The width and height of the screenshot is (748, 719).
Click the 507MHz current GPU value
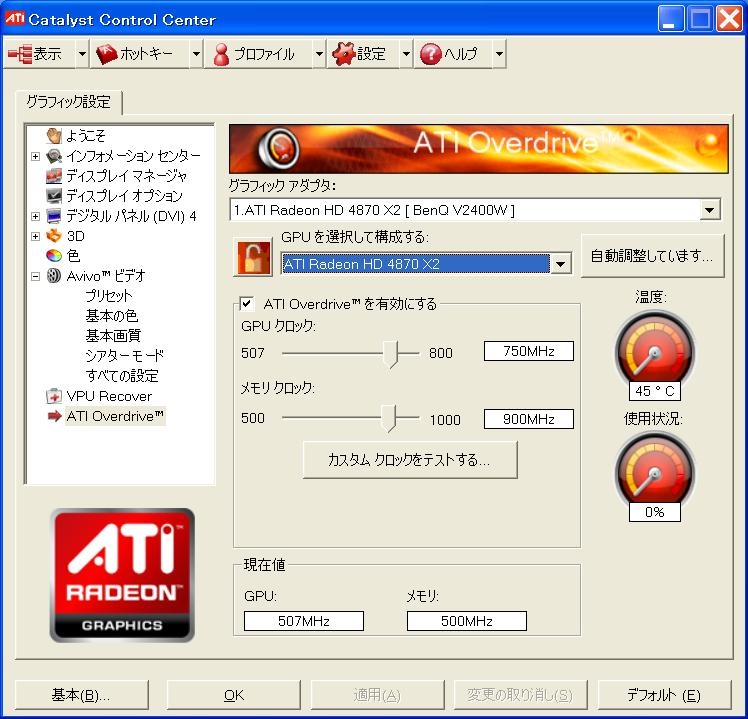tap(304, 621)
